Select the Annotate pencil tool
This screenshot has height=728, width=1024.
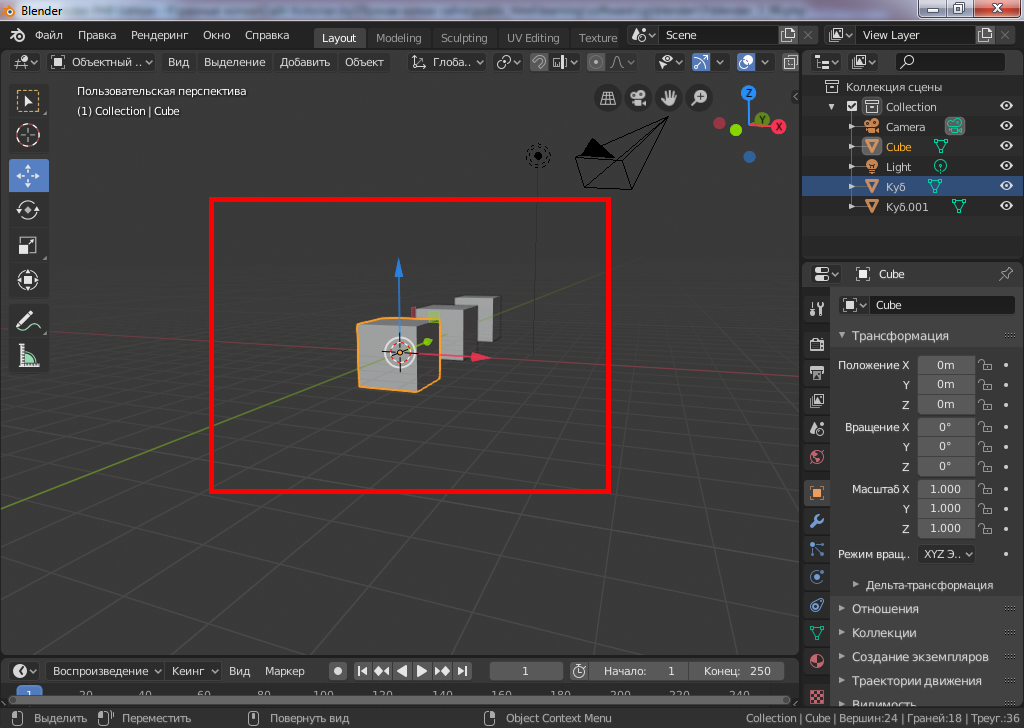pos(28,321)
